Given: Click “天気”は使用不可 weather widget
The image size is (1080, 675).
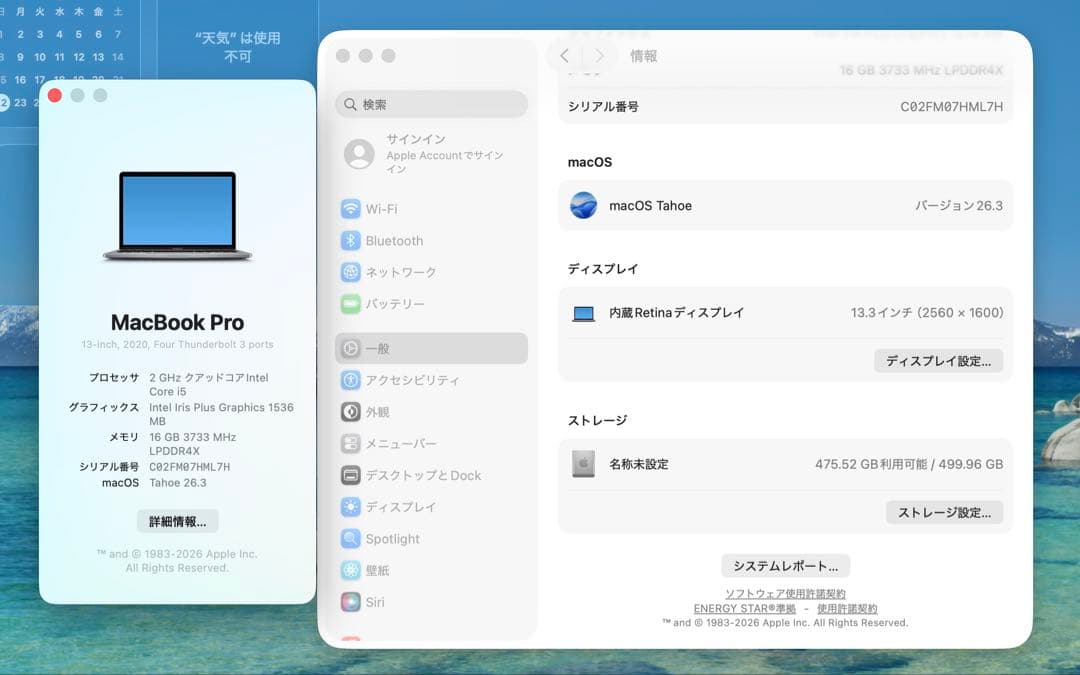Looking at the screenshot, I should pos(238,47).
